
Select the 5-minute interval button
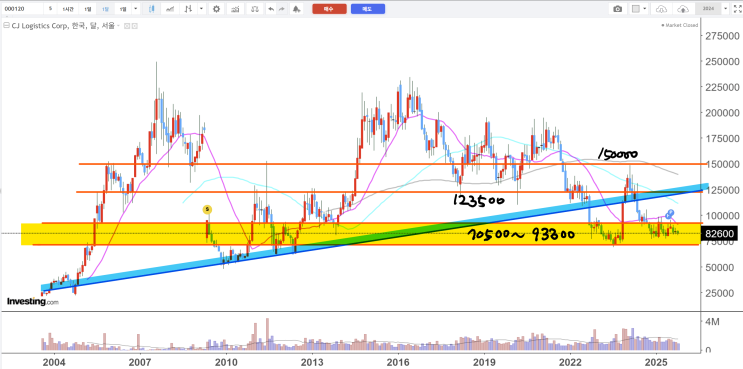click(x=50, y=9)
